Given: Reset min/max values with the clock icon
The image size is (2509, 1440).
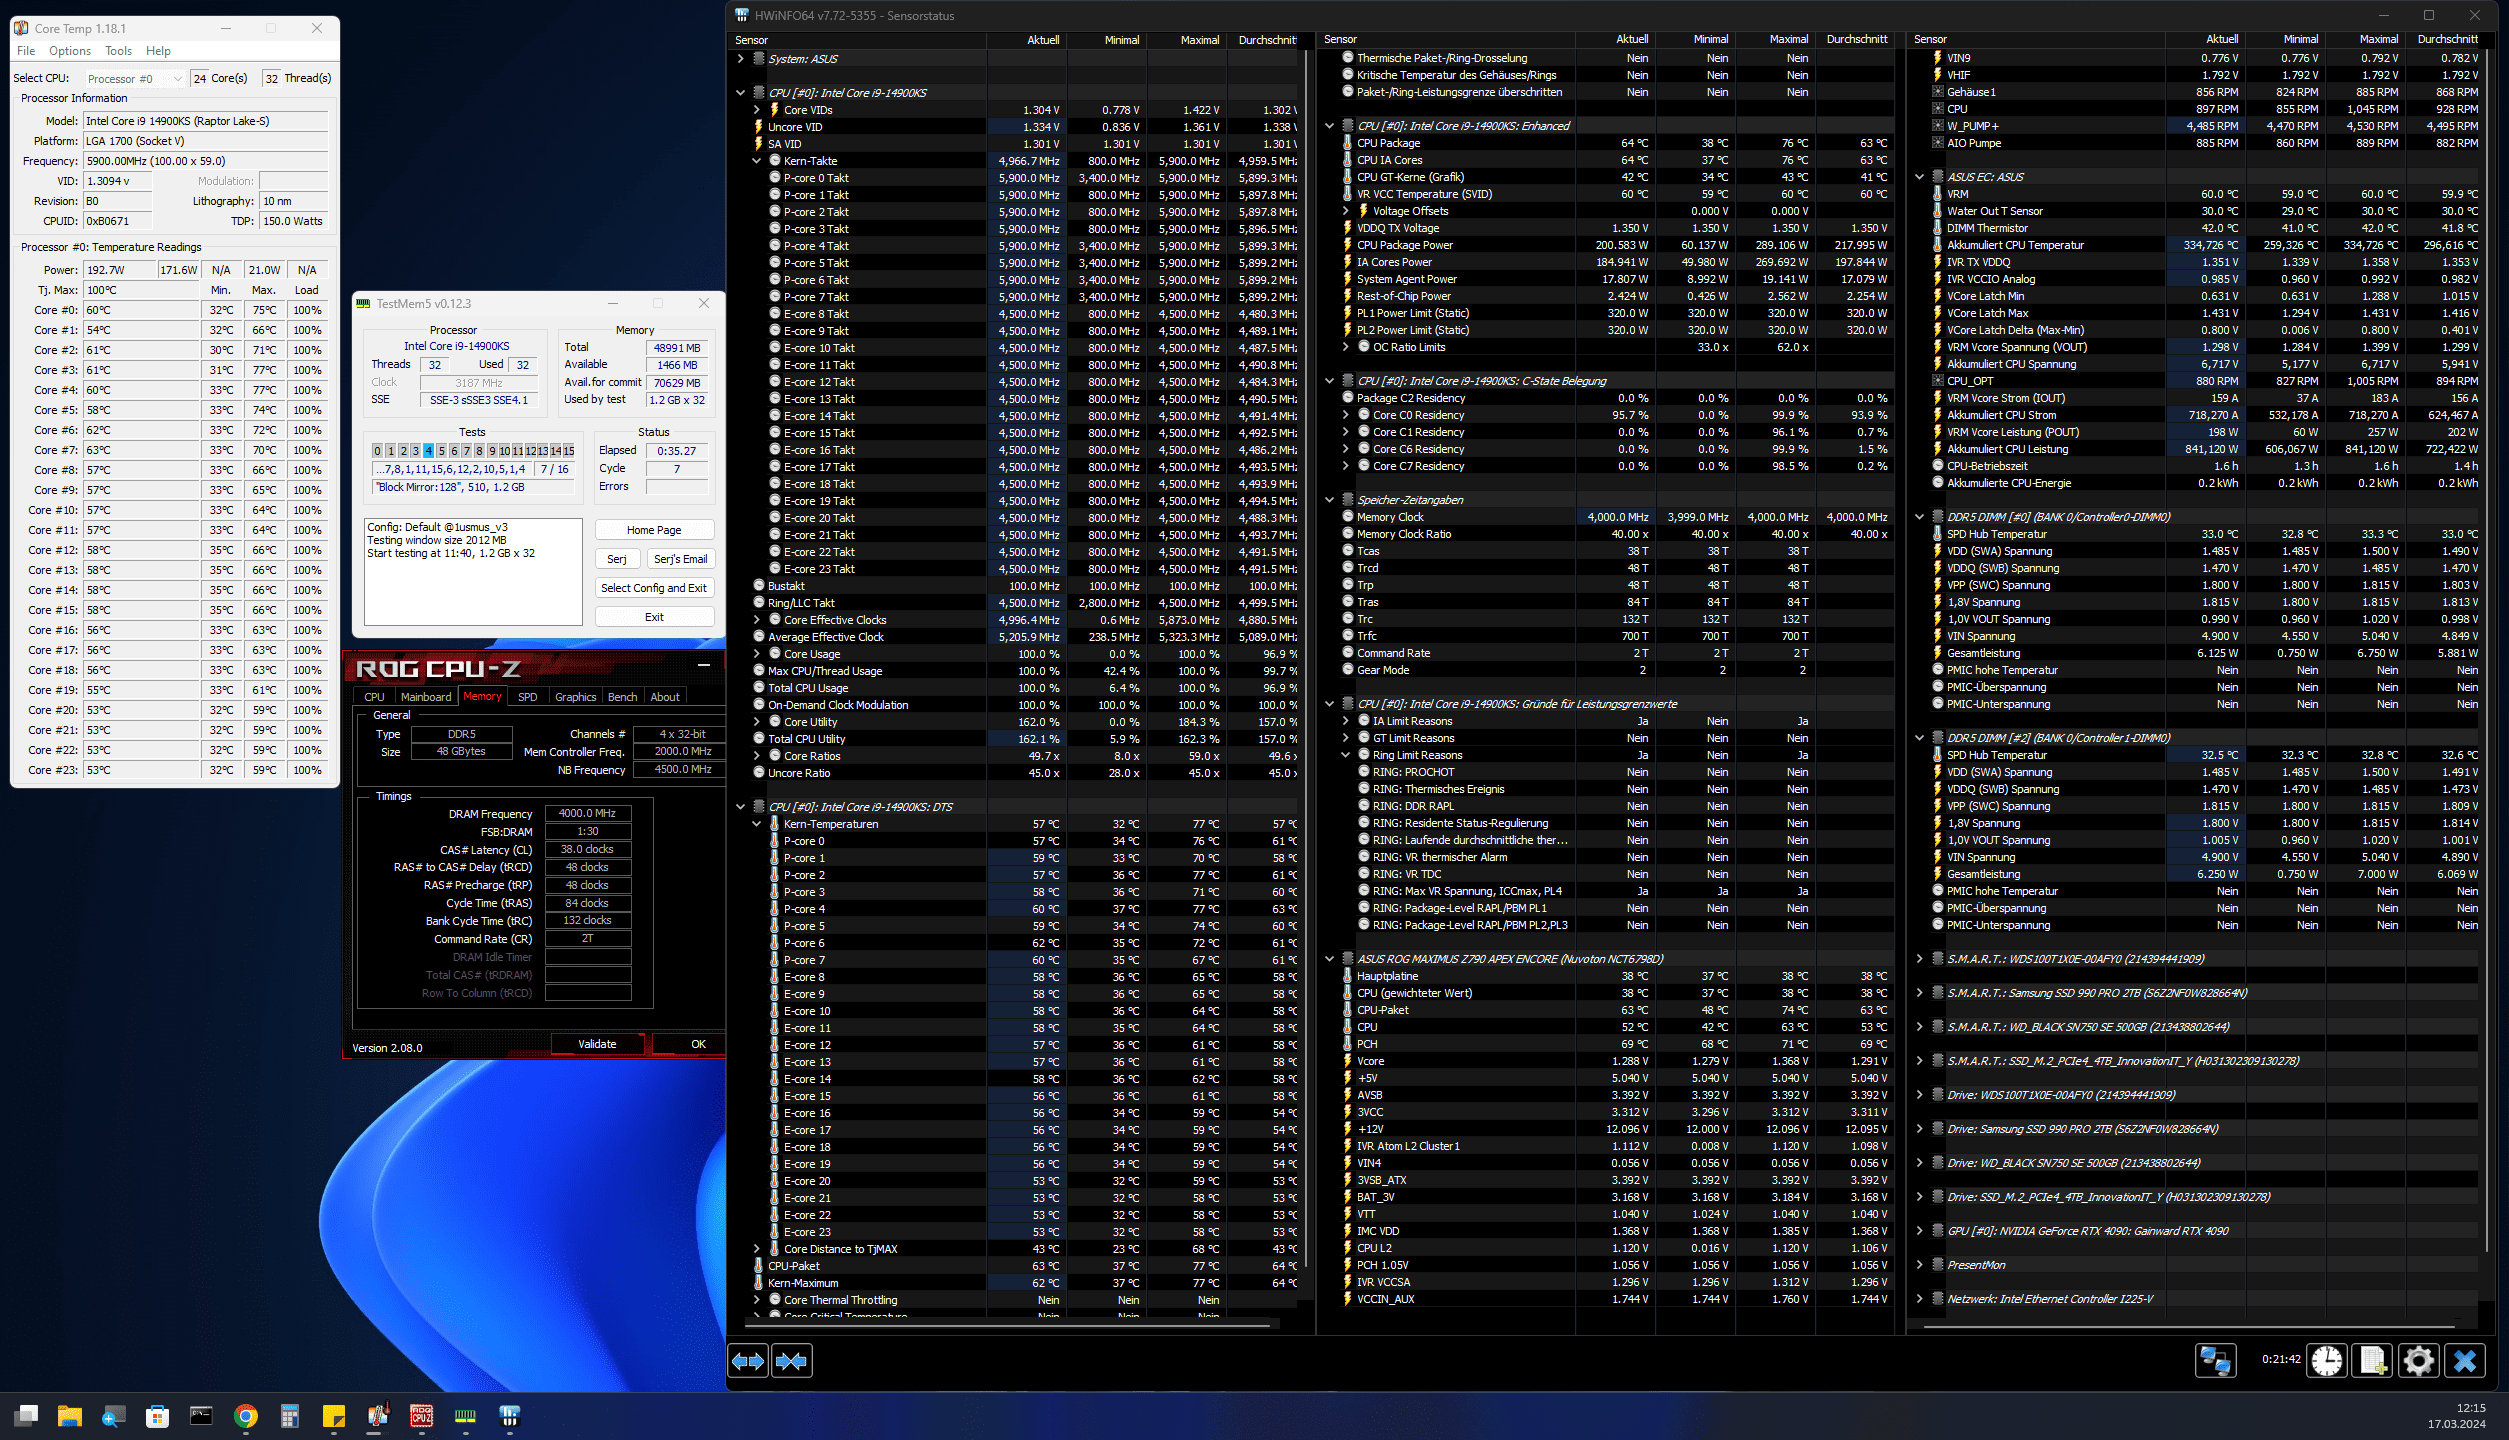Looking at the screenshot, I should 2327,1360.
